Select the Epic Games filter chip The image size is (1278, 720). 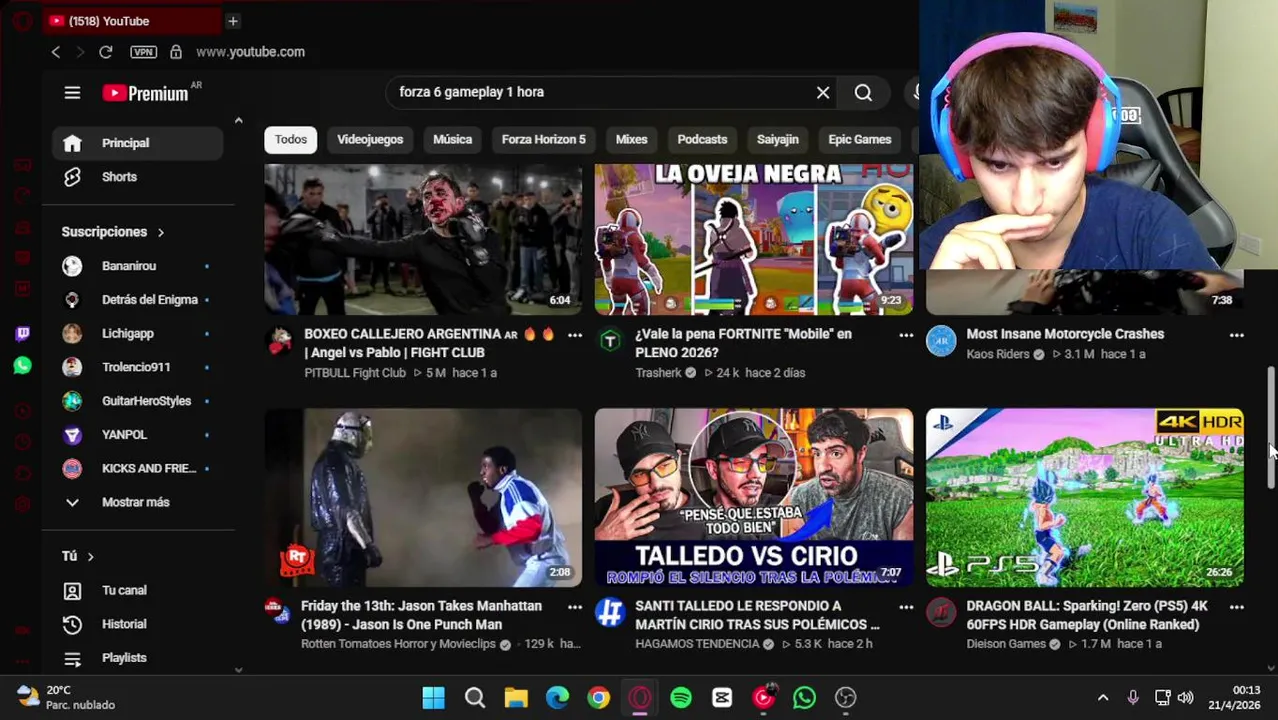(x=859, y=139)
